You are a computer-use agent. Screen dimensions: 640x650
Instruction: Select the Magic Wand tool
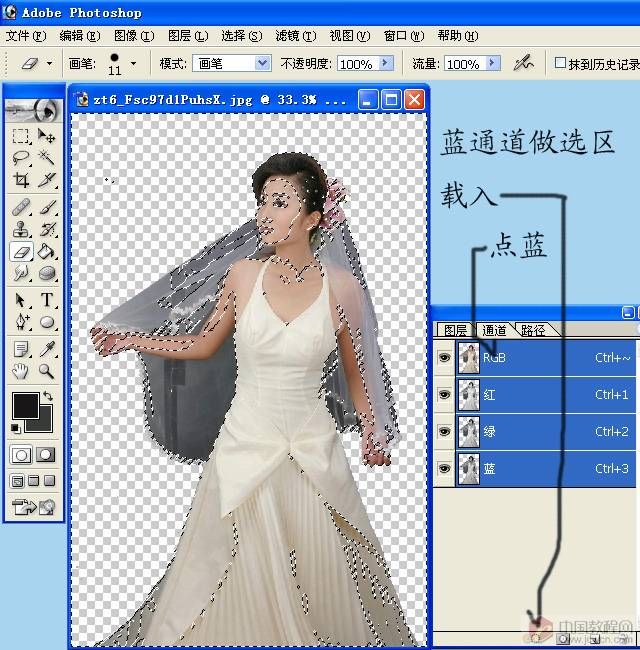(47, 158)
